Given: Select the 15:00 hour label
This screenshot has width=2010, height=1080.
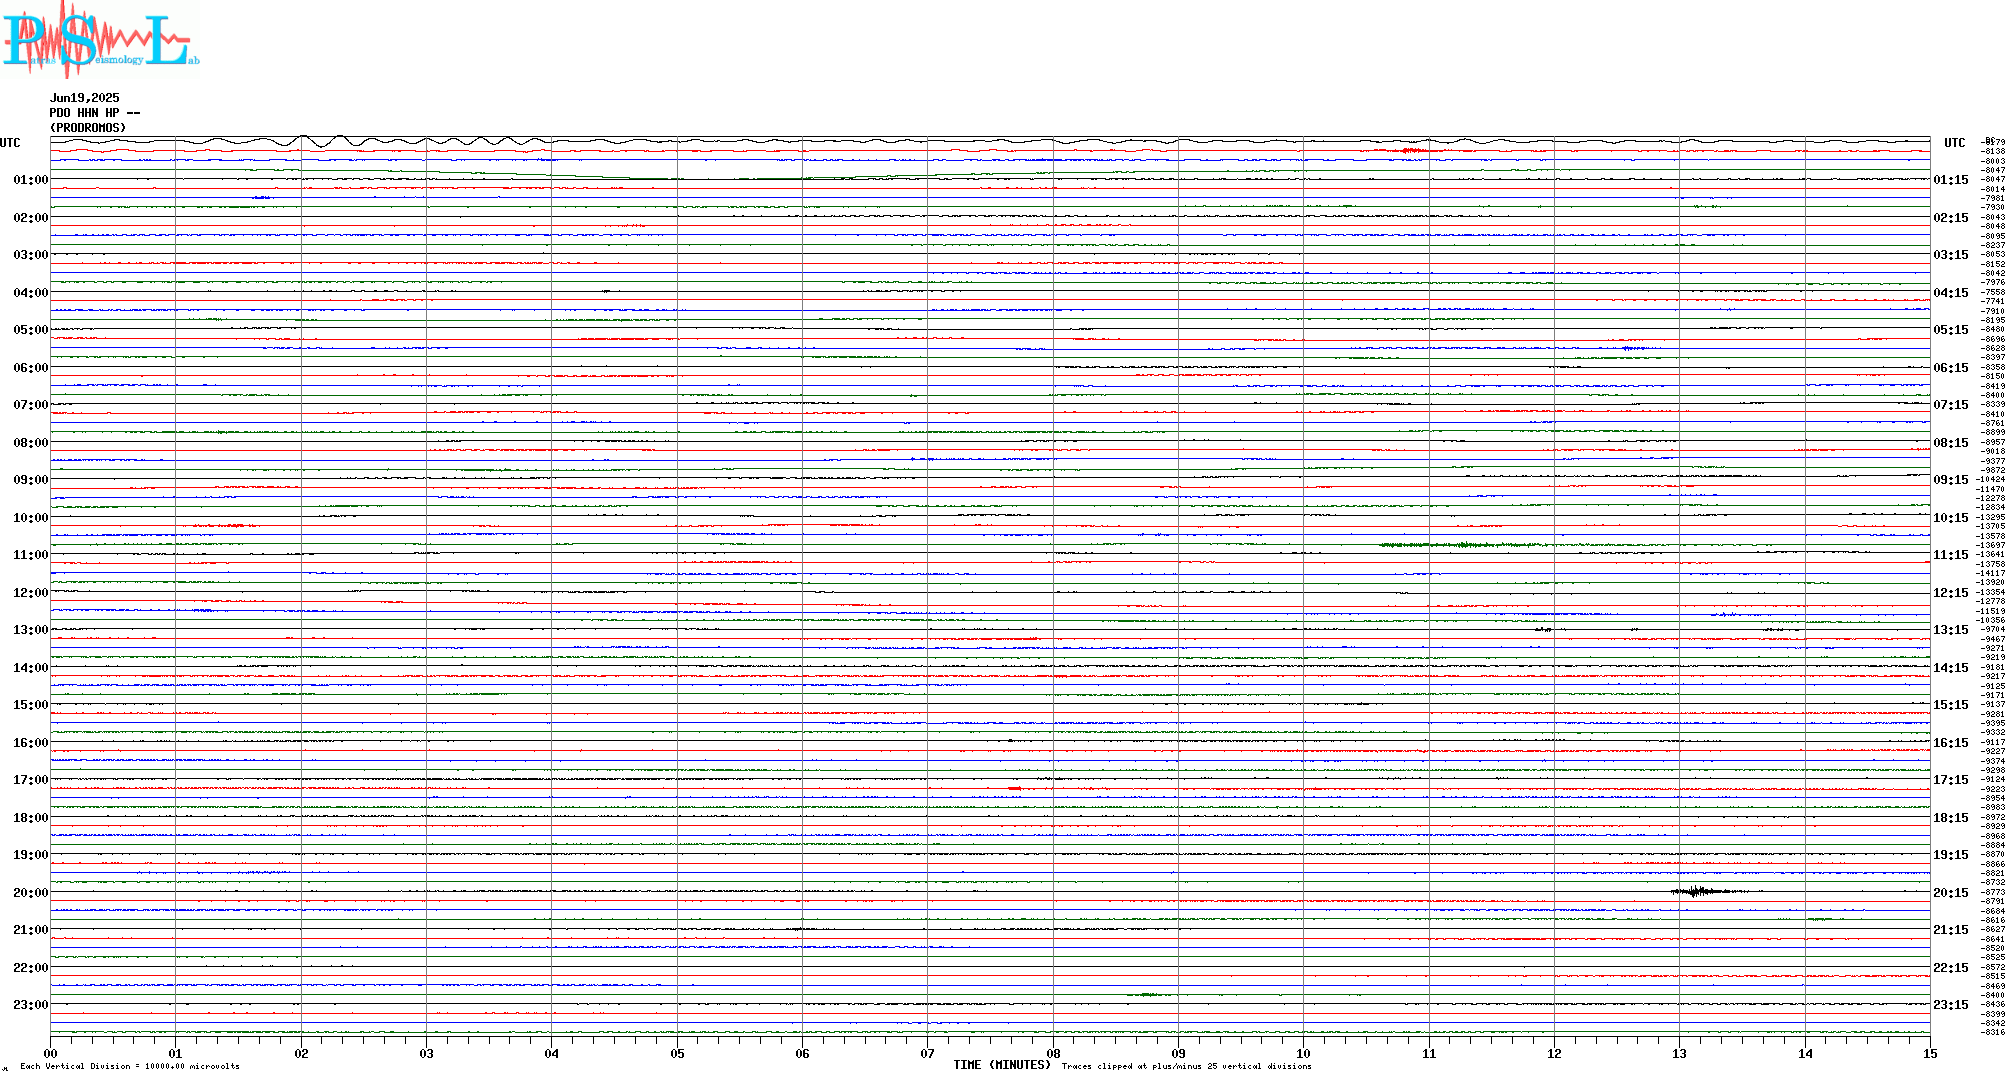Looking at the screenshot, I should pyautogui.click(x=30, y=705).
